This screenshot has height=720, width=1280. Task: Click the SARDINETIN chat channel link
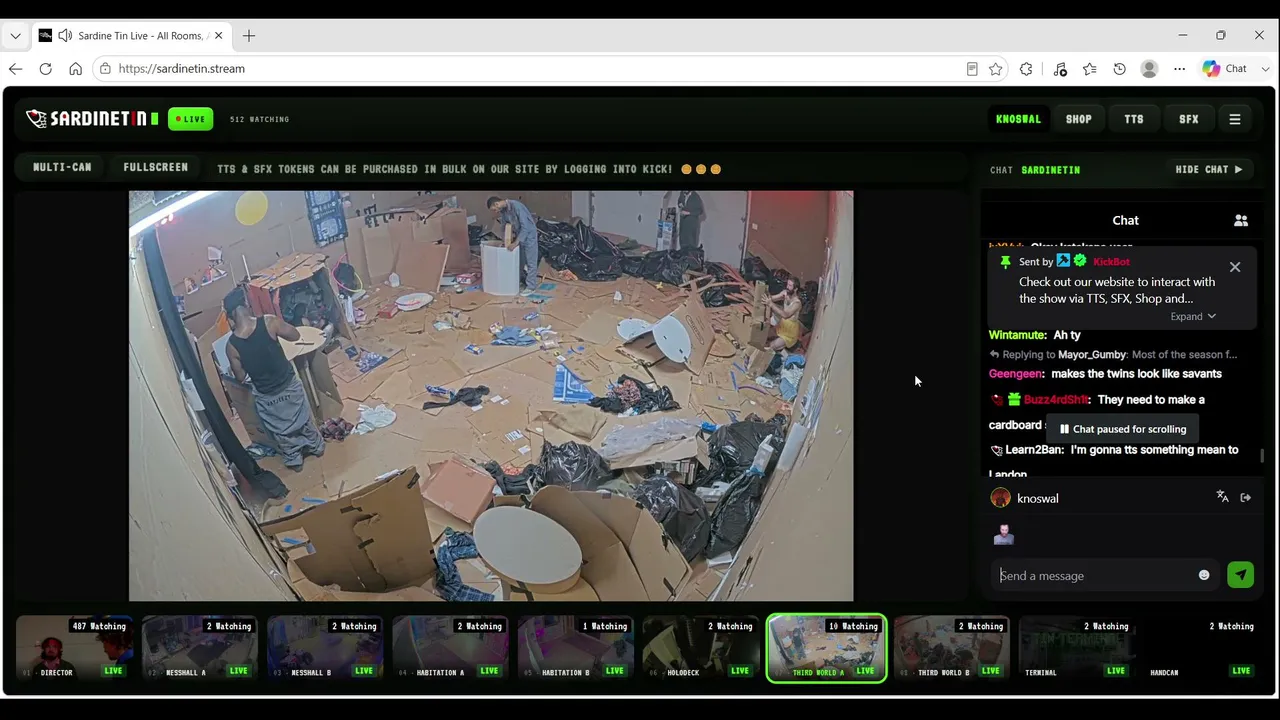click(x=1050, y=170)
